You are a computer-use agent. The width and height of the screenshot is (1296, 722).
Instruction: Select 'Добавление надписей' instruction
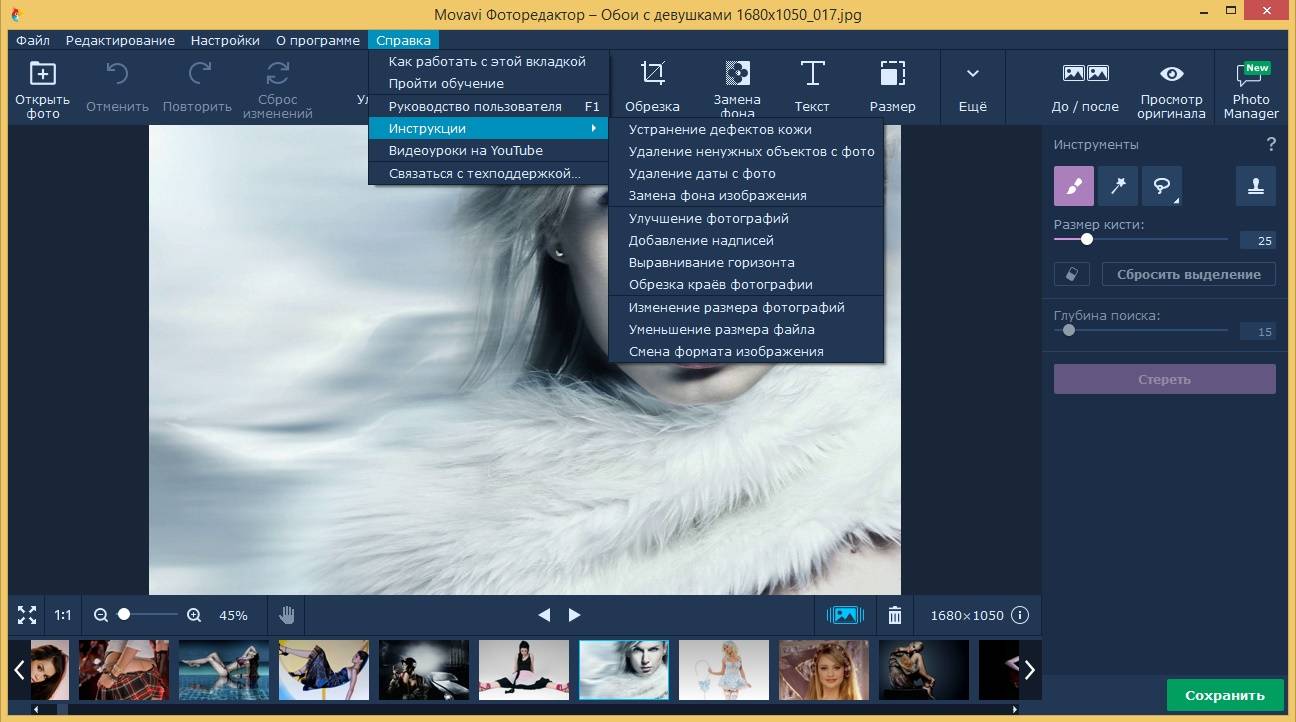(746, 240)
